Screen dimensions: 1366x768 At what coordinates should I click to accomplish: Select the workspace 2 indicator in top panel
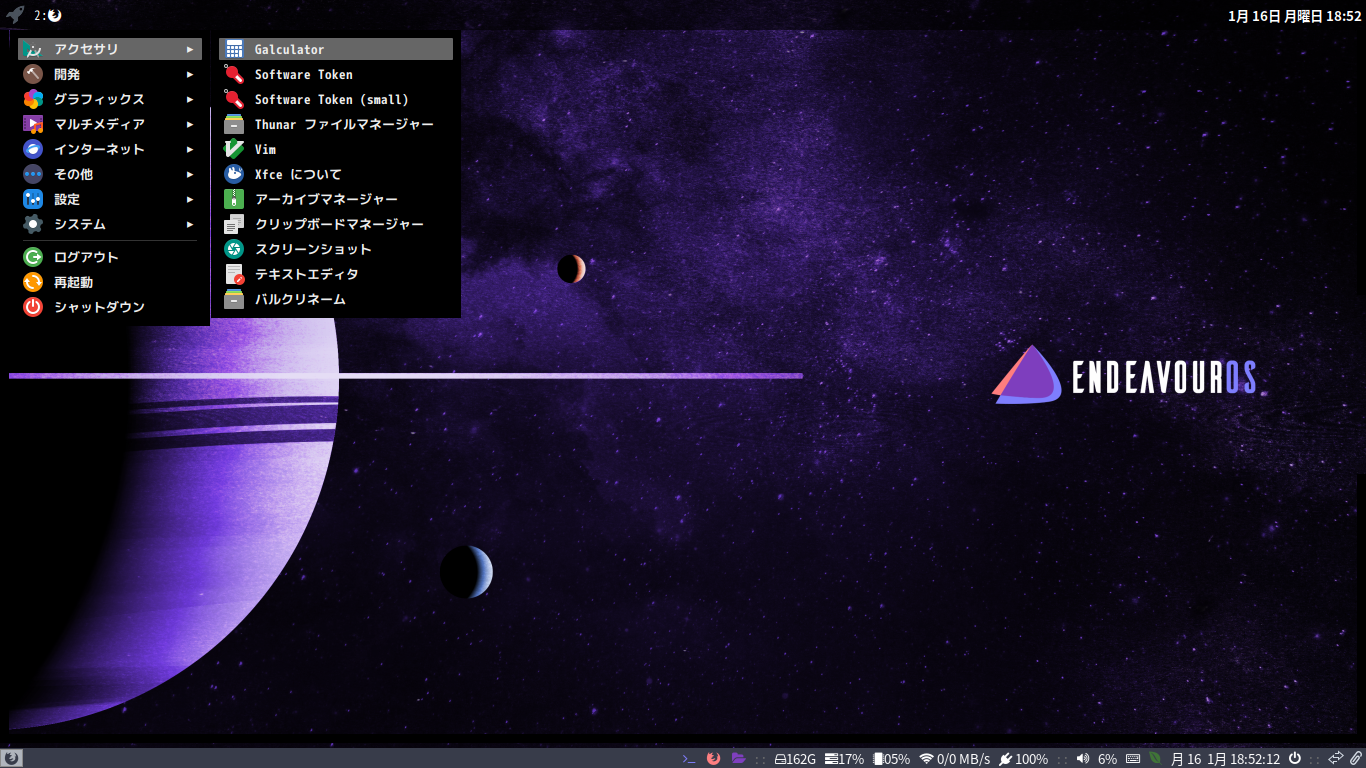[47, 15]
